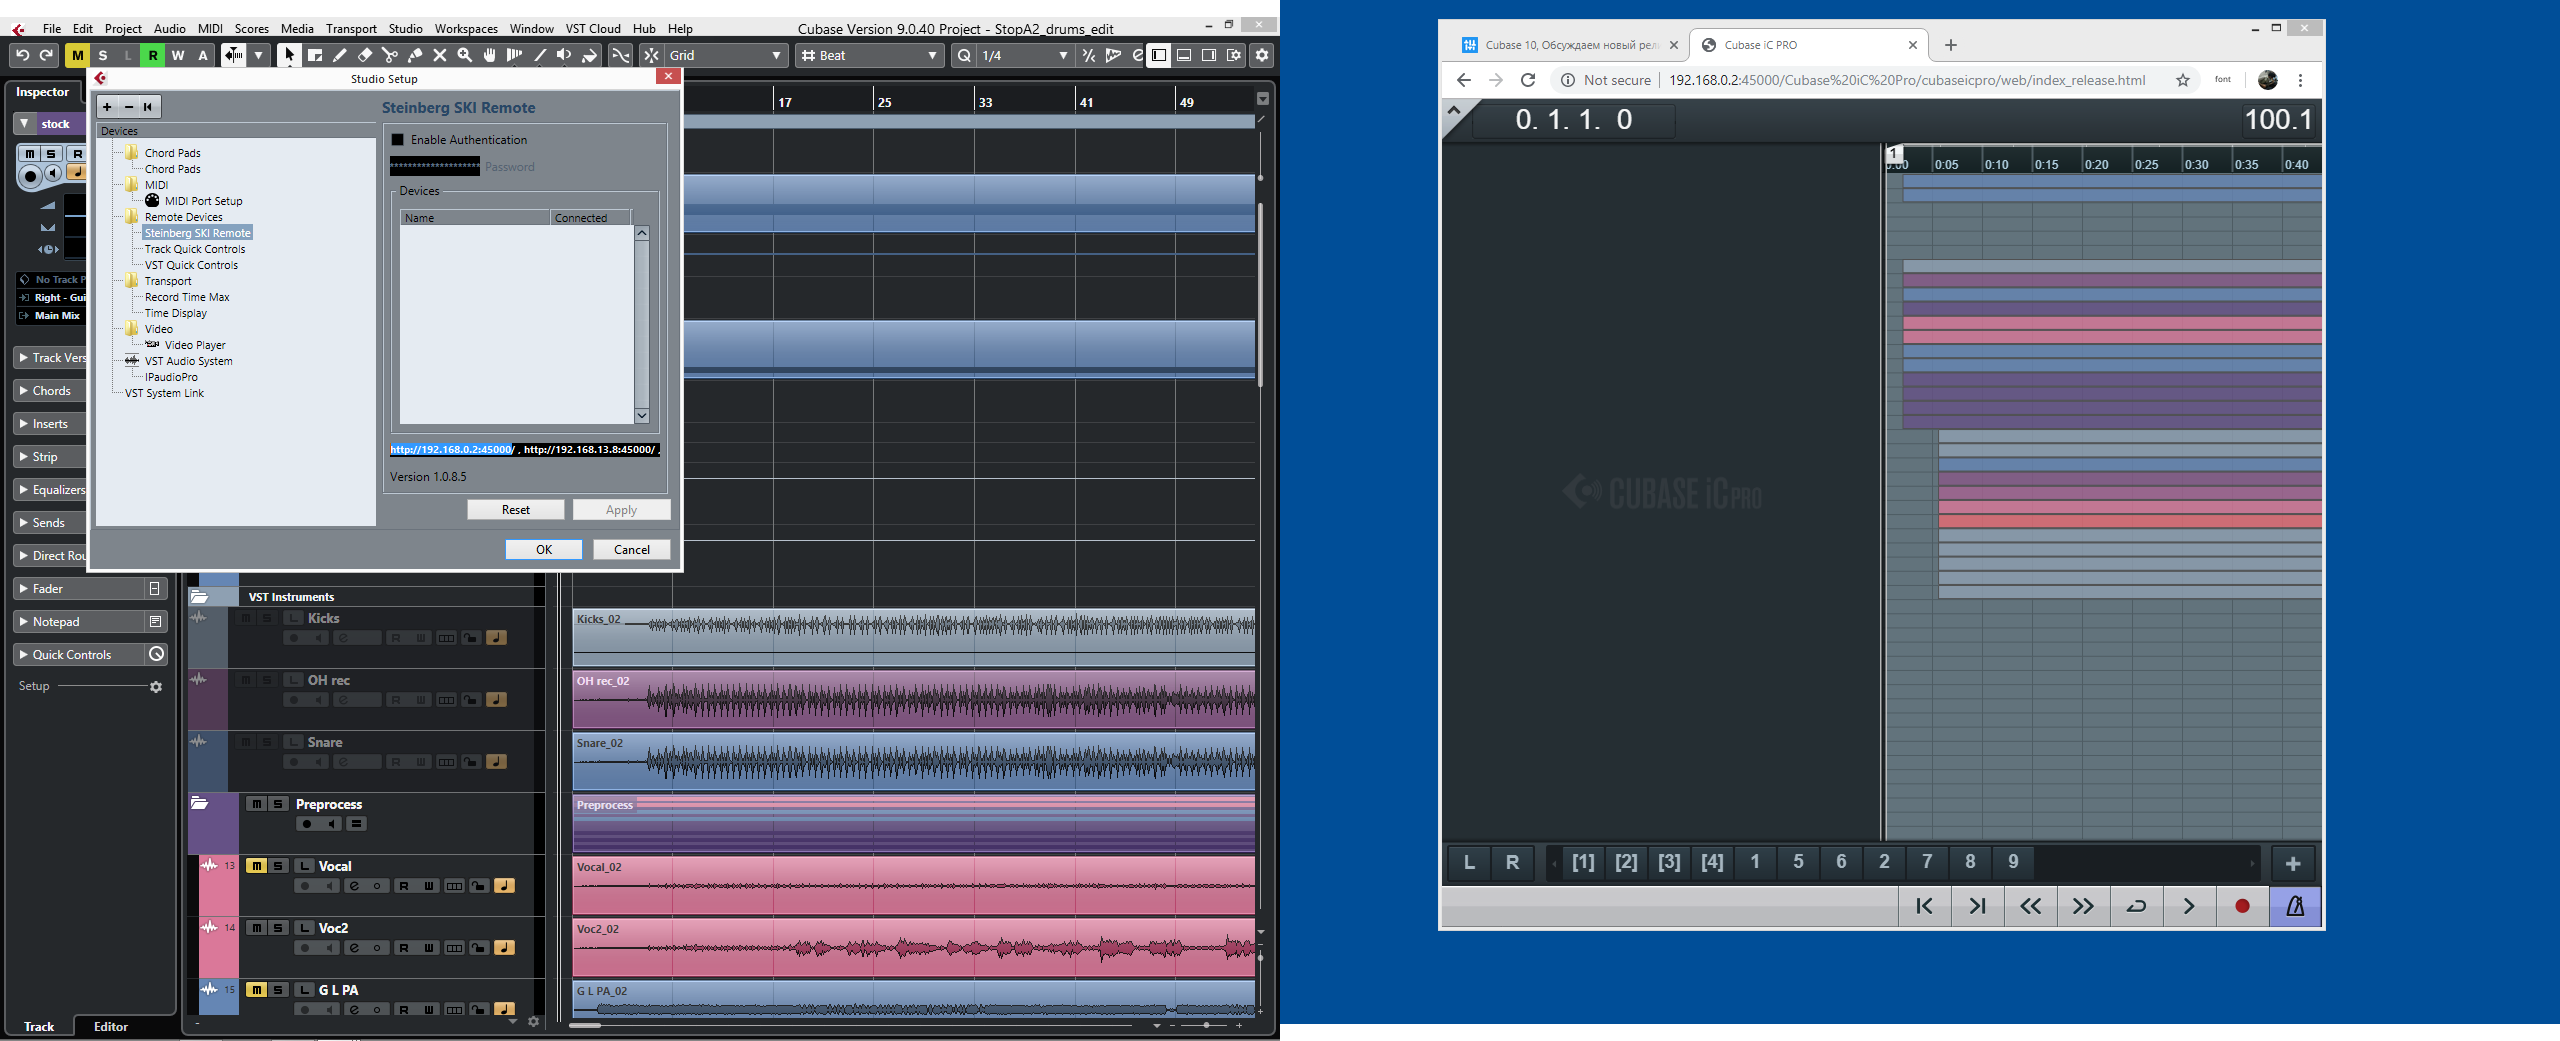2560x1041 pixels.
Task: Select the Object Selection arrow tool
Action: [x=289, y=55]
